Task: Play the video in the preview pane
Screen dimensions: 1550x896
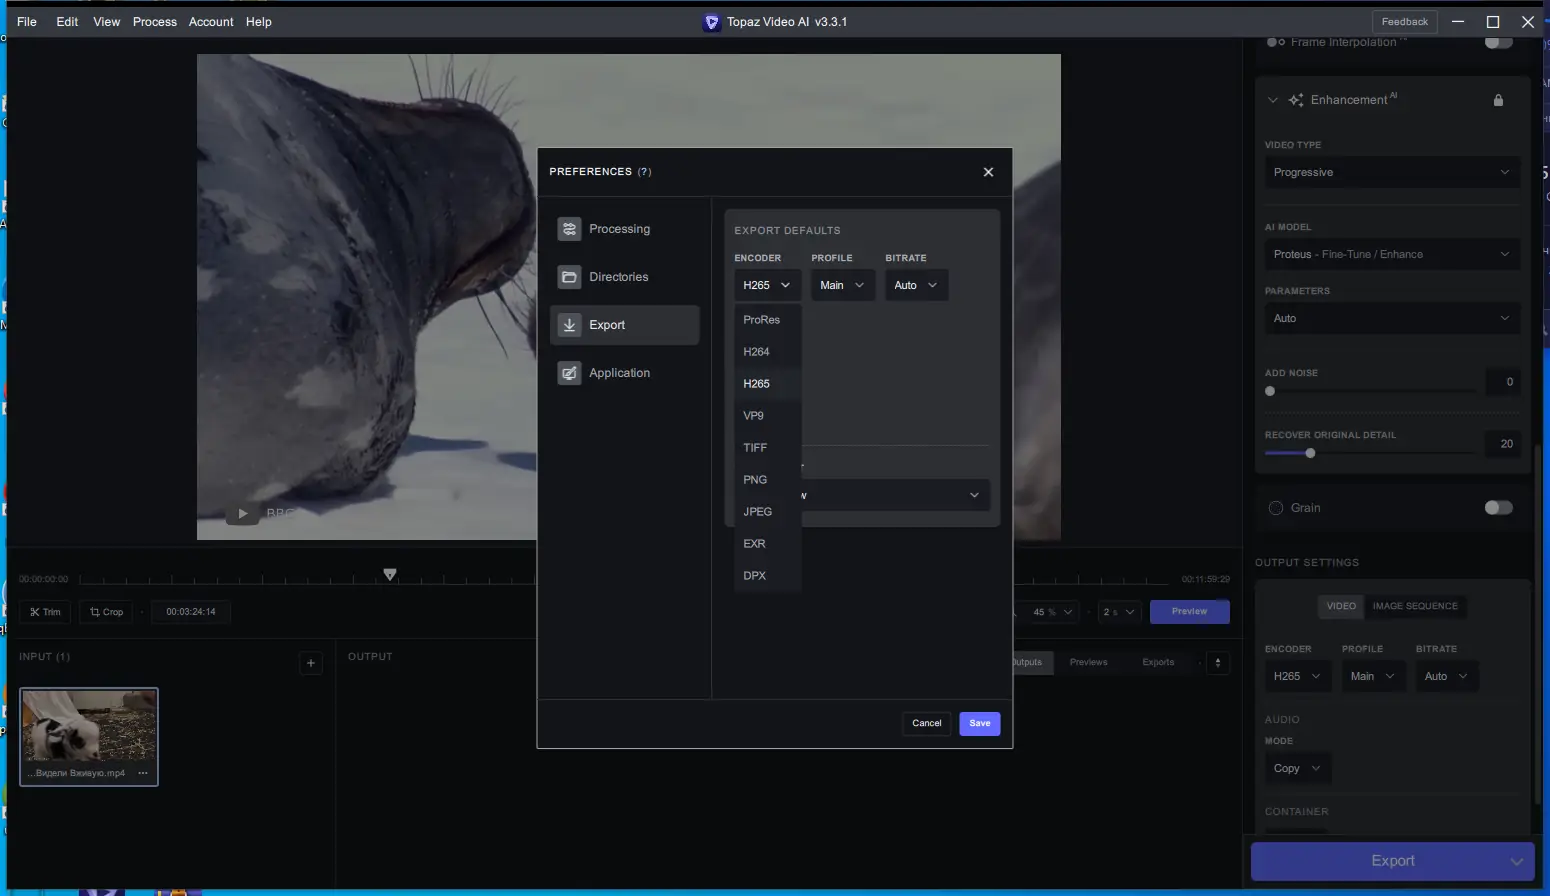Action: 242,513
